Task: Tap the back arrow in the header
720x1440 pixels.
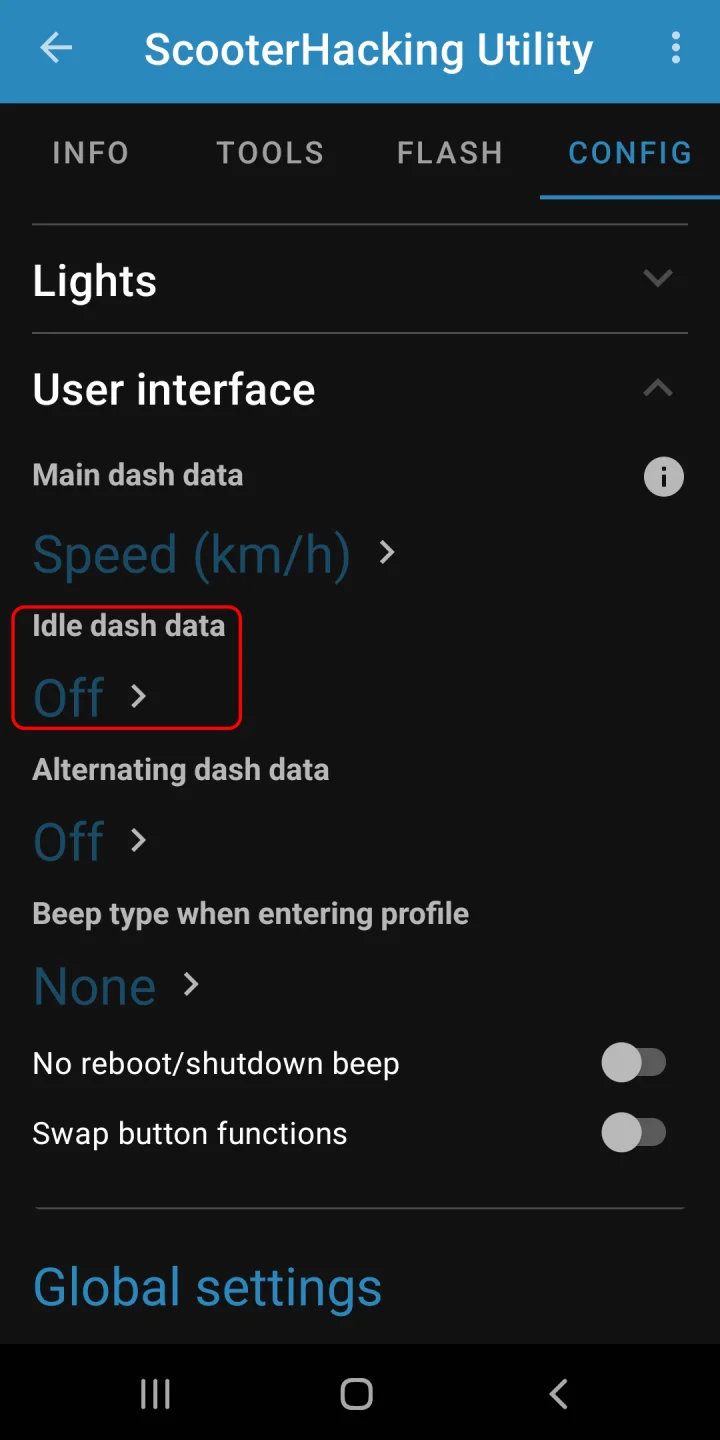Action: pyautogui.click(x=56, y=48)
